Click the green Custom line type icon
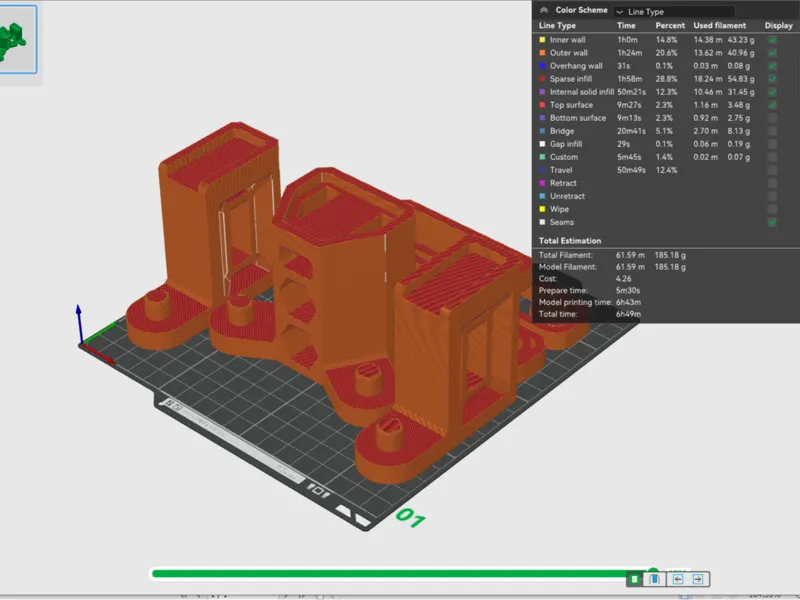Screen dimensions: 800x600 (x=542, y=157)
